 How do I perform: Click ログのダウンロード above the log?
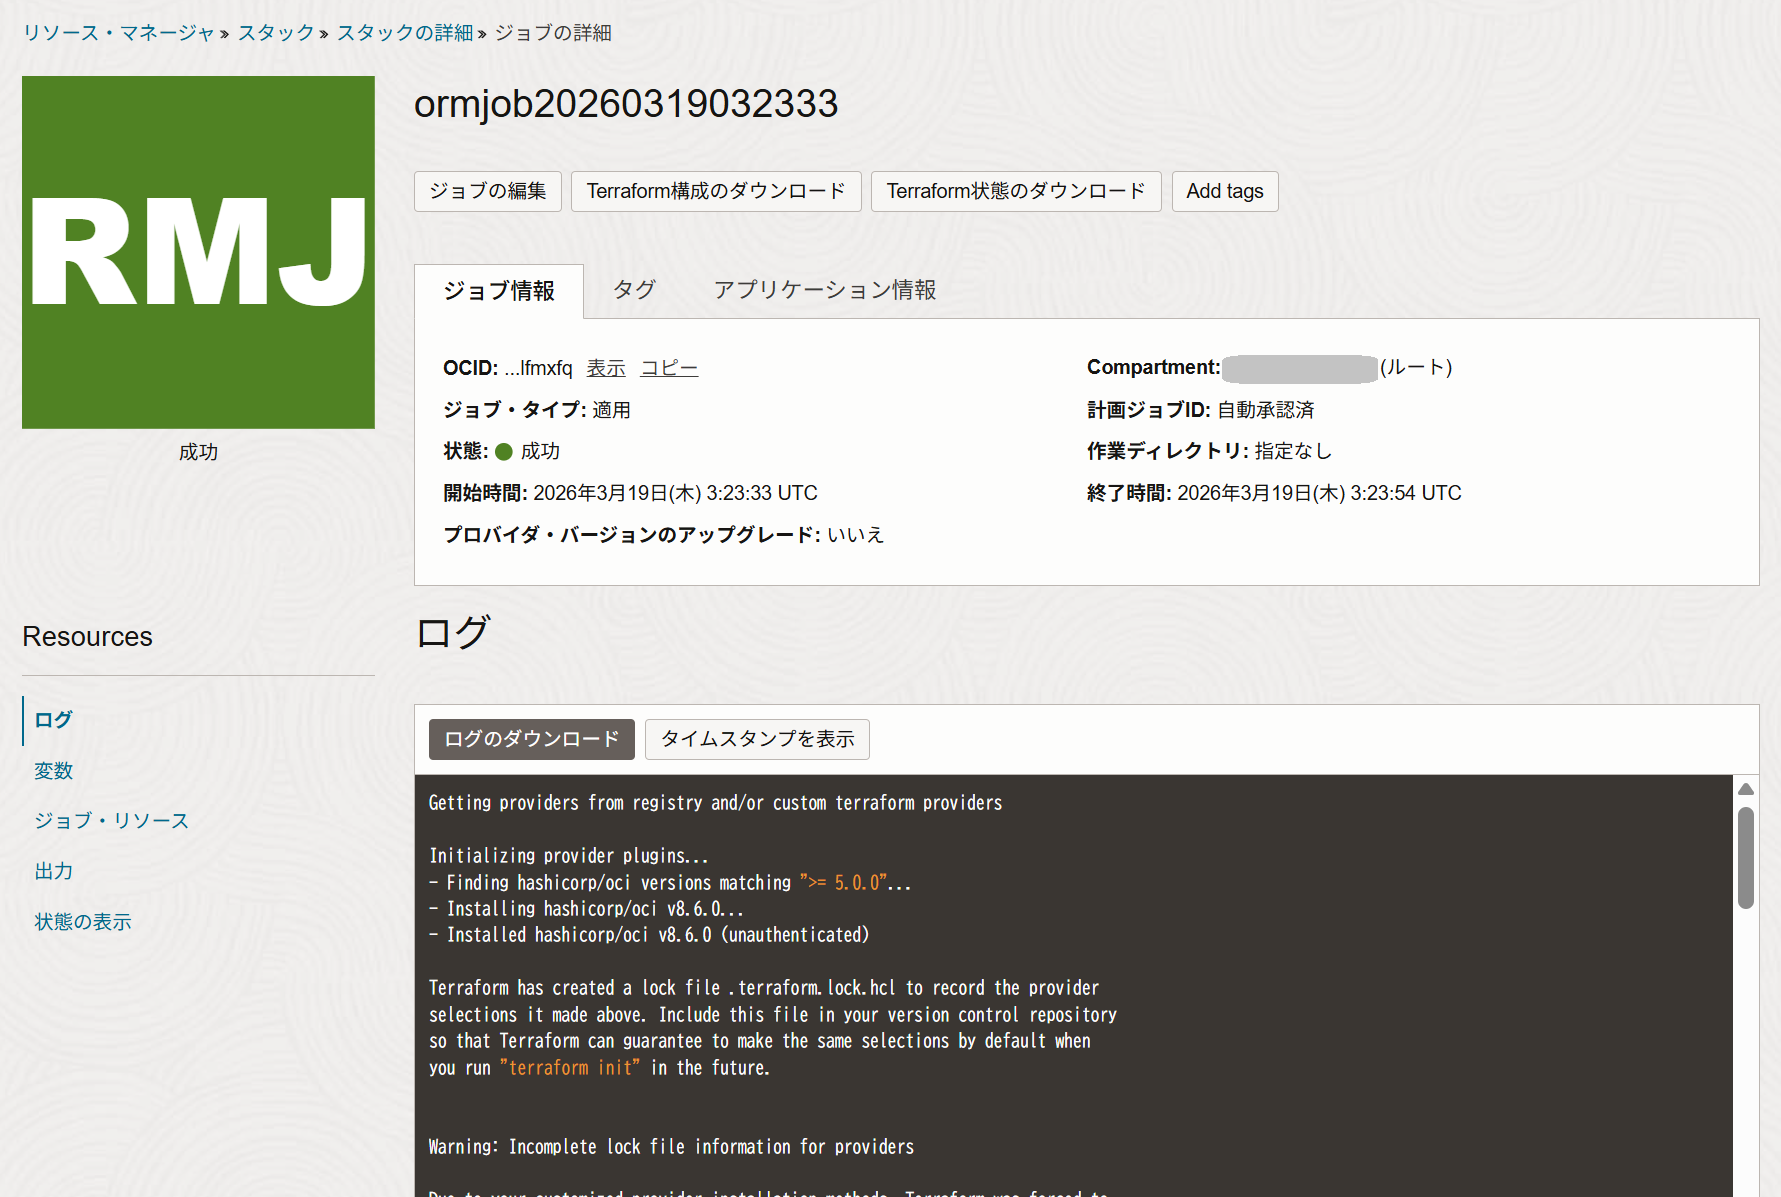(531, 739)
